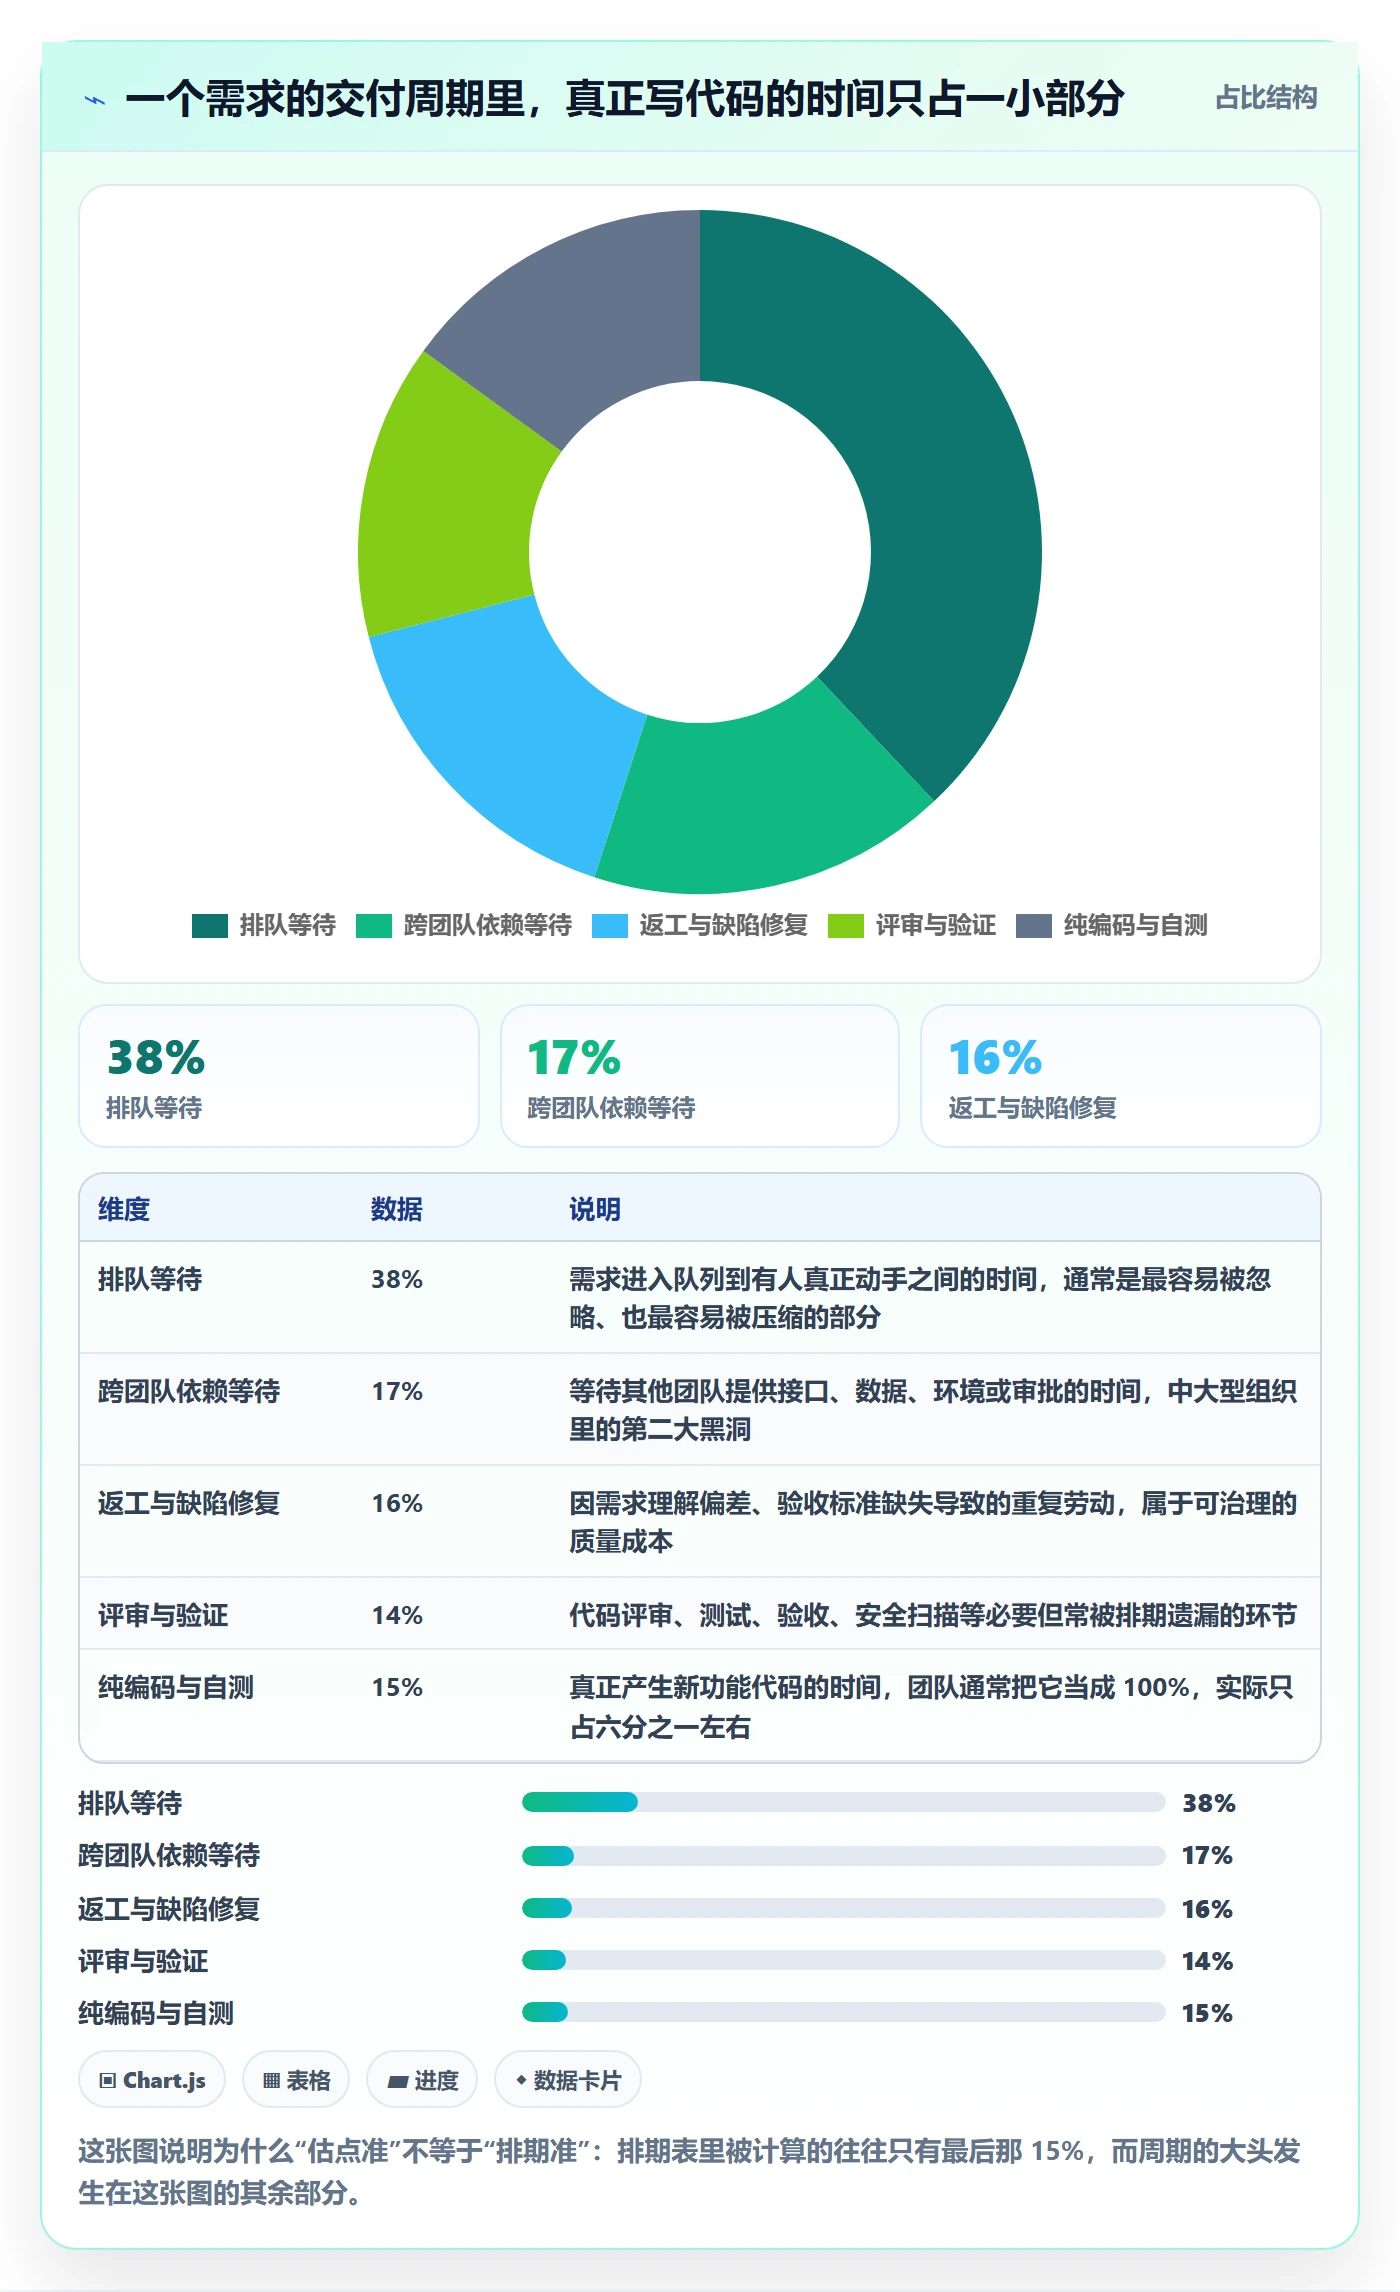Click the 跨团队依赖等待 label in the legend
The width and height of the screenshot is (1400, 2292).
488,926
